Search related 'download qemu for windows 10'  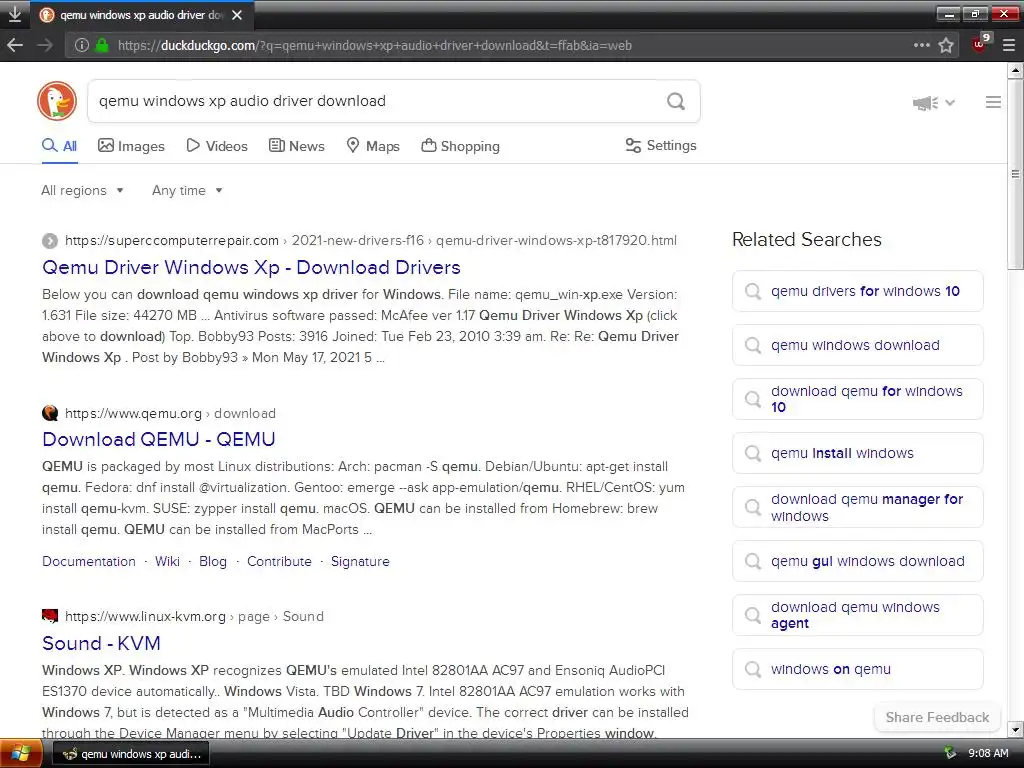coord(857,399)
